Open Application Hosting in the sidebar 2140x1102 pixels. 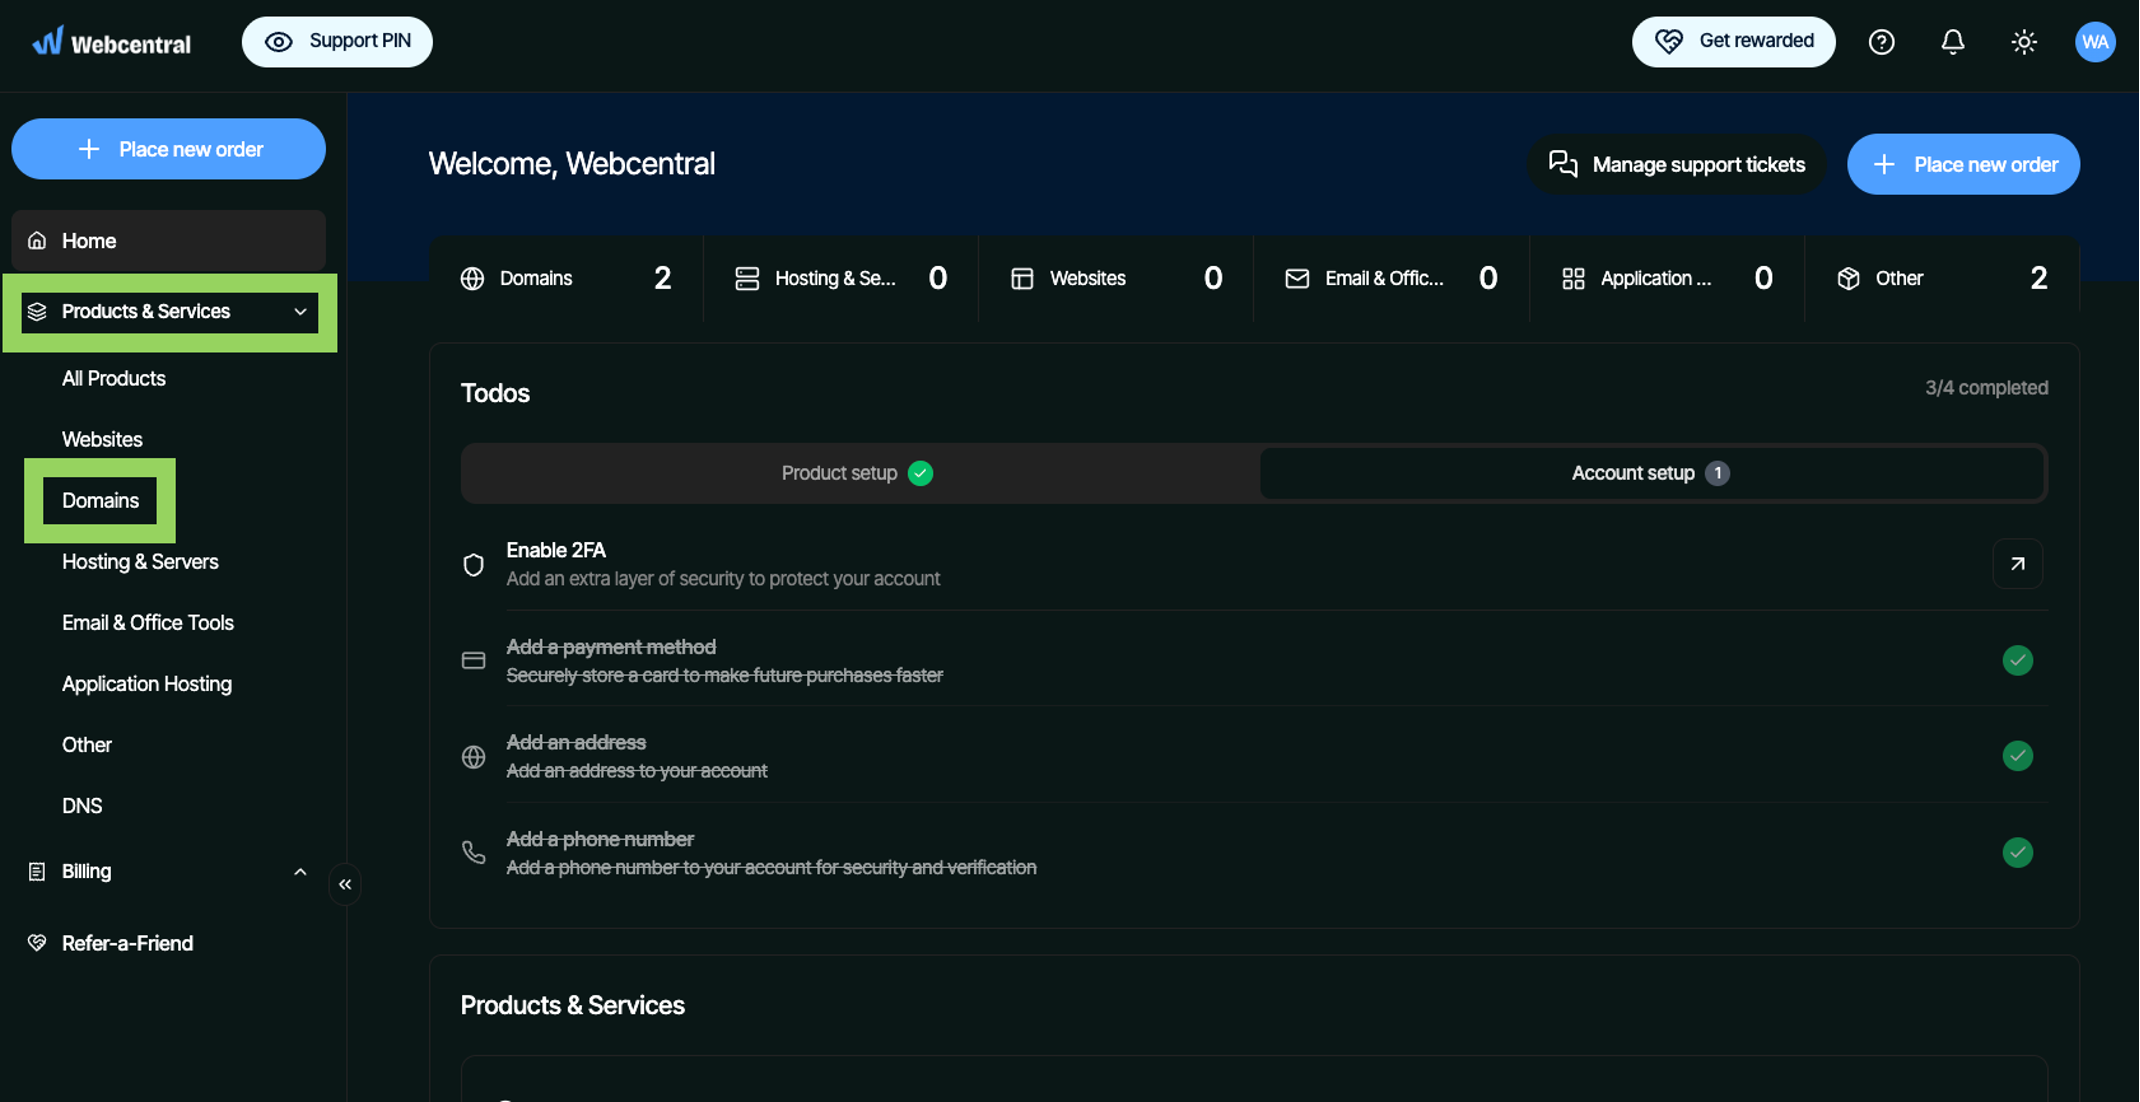pyautogui.click(x=147, y=684)
